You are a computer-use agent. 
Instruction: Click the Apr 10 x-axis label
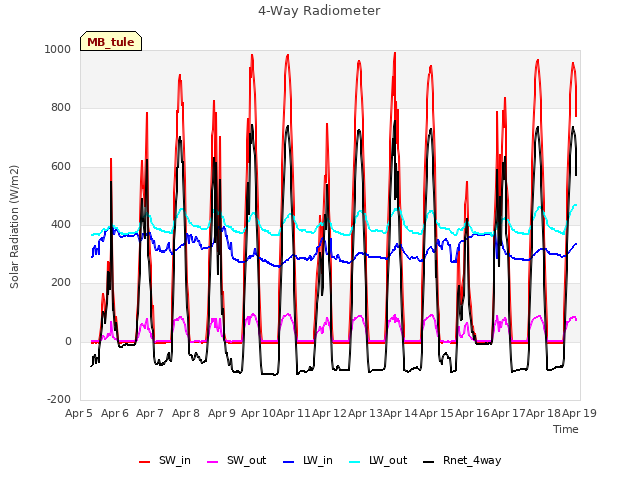[x=258, y=413]
